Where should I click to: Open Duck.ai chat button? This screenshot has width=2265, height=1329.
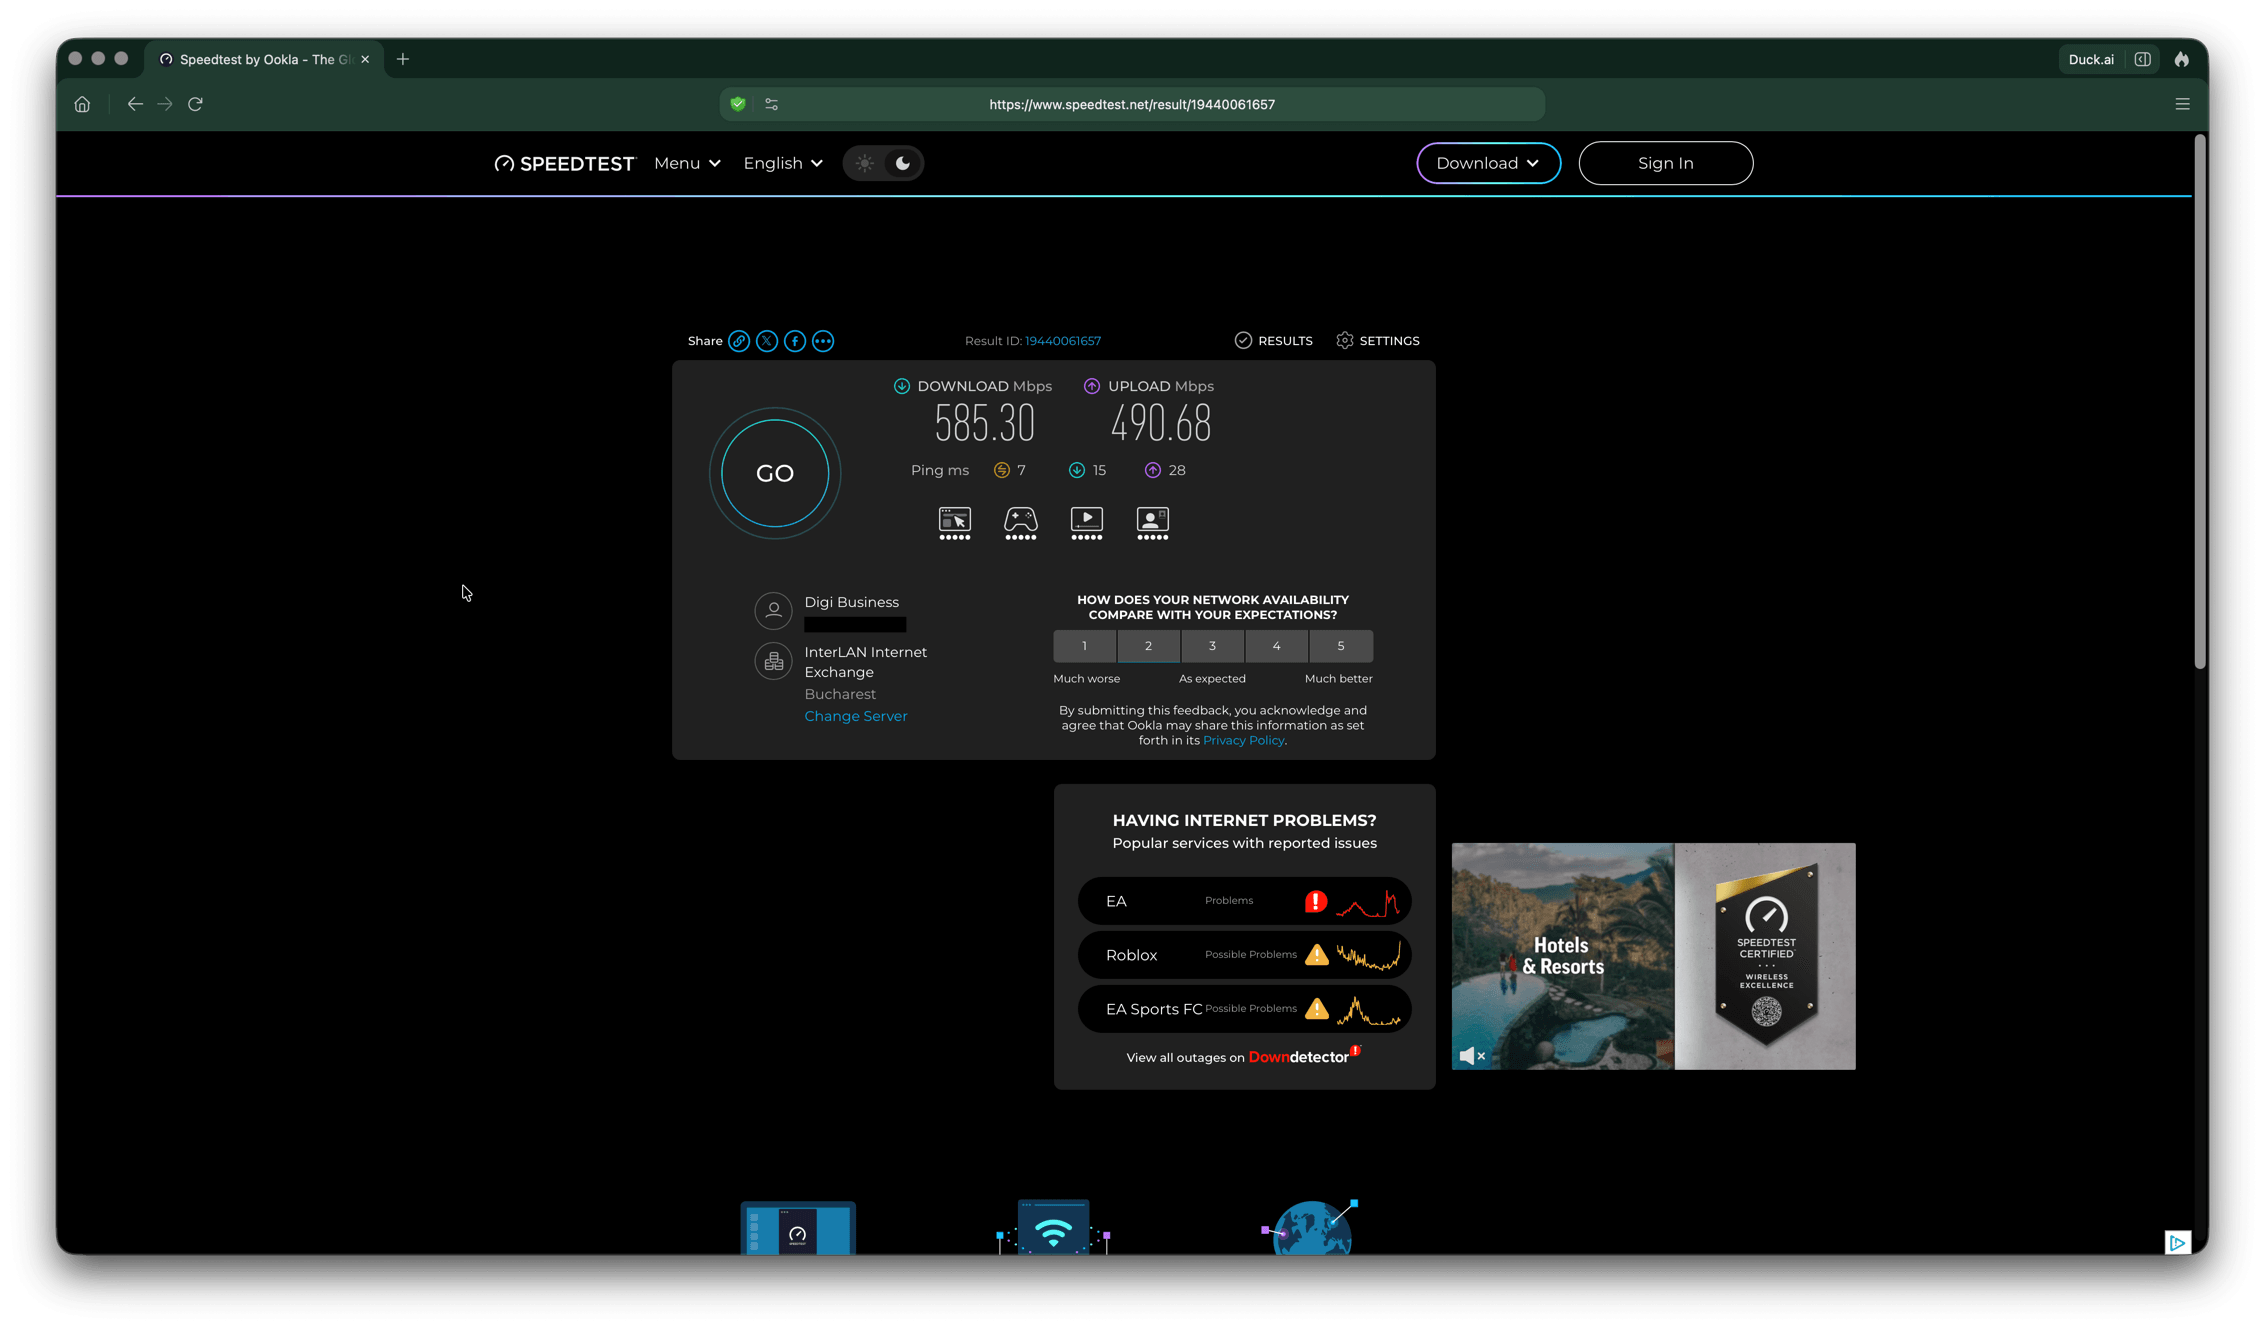(2091, 59)
